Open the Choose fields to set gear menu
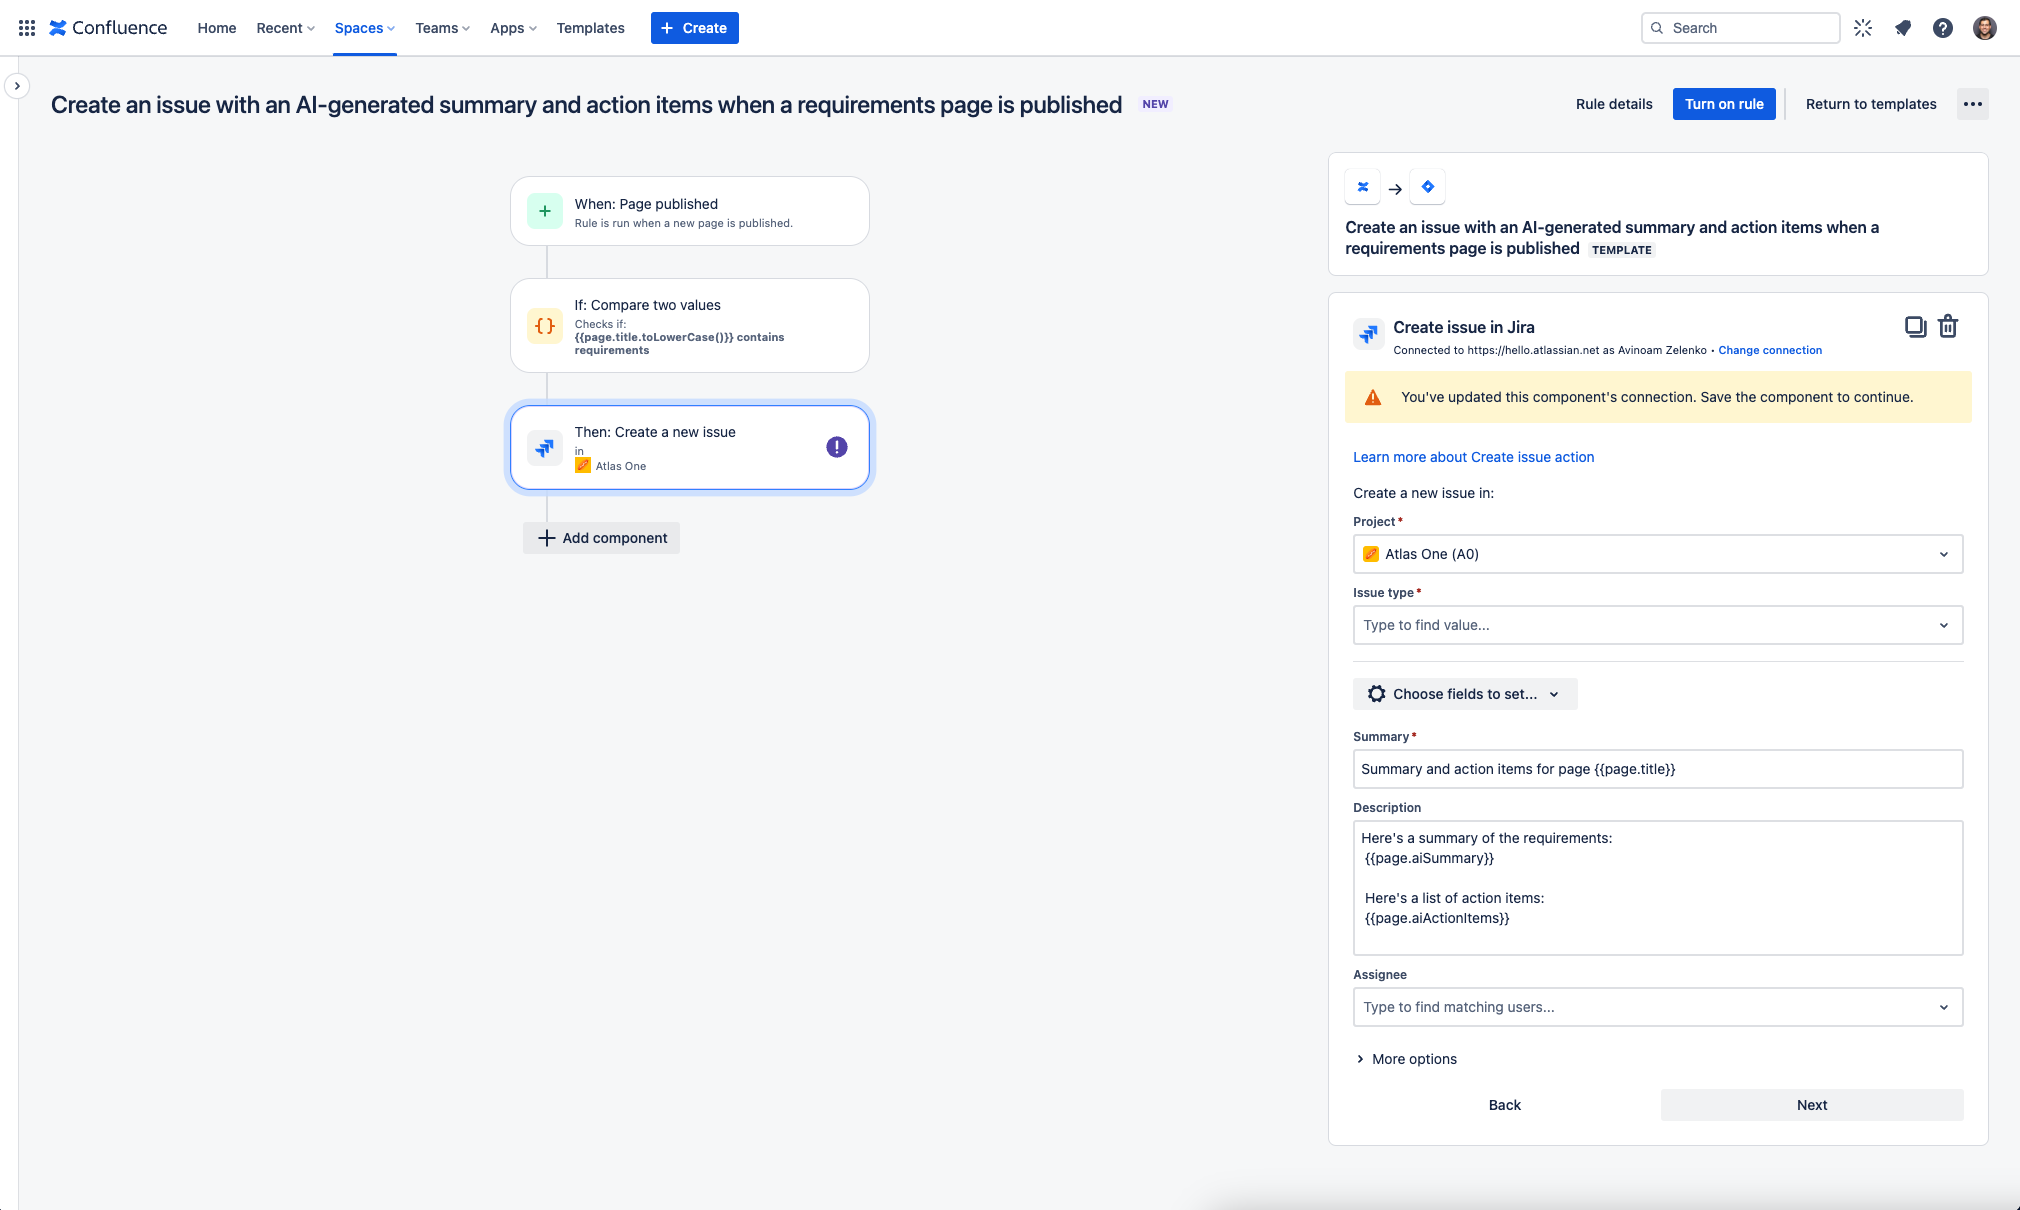This screenshot has height=1210, width=2020. coord(1464,694)
